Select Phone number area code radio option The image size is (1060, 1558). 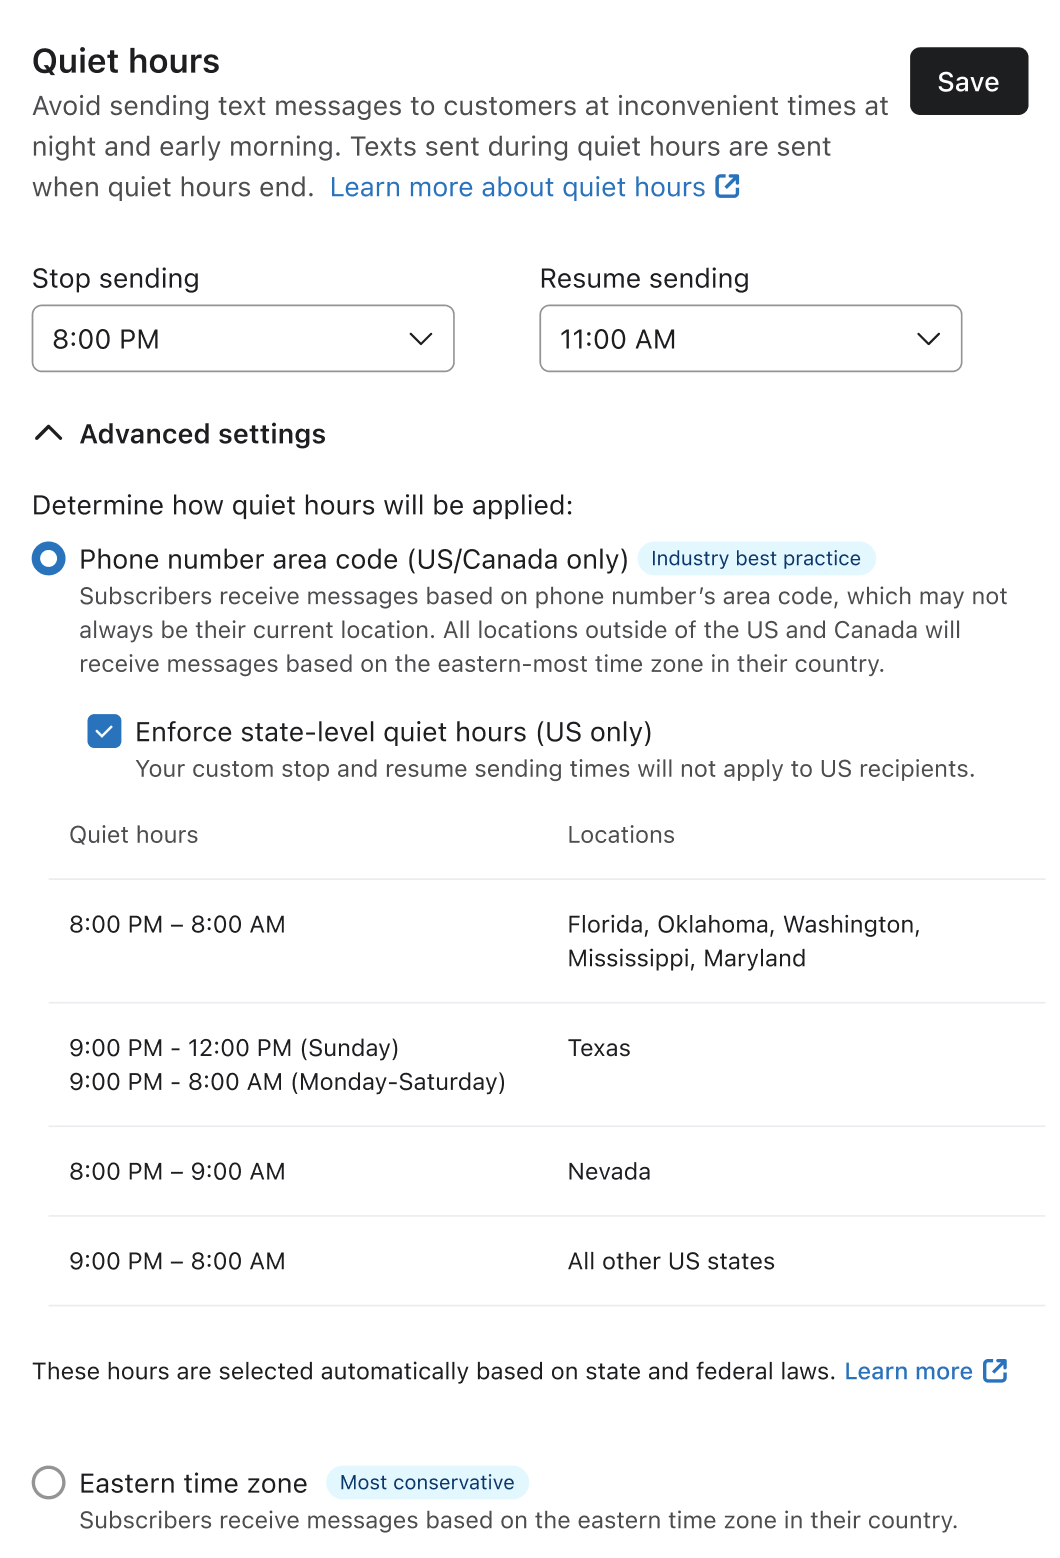point(48,558)
